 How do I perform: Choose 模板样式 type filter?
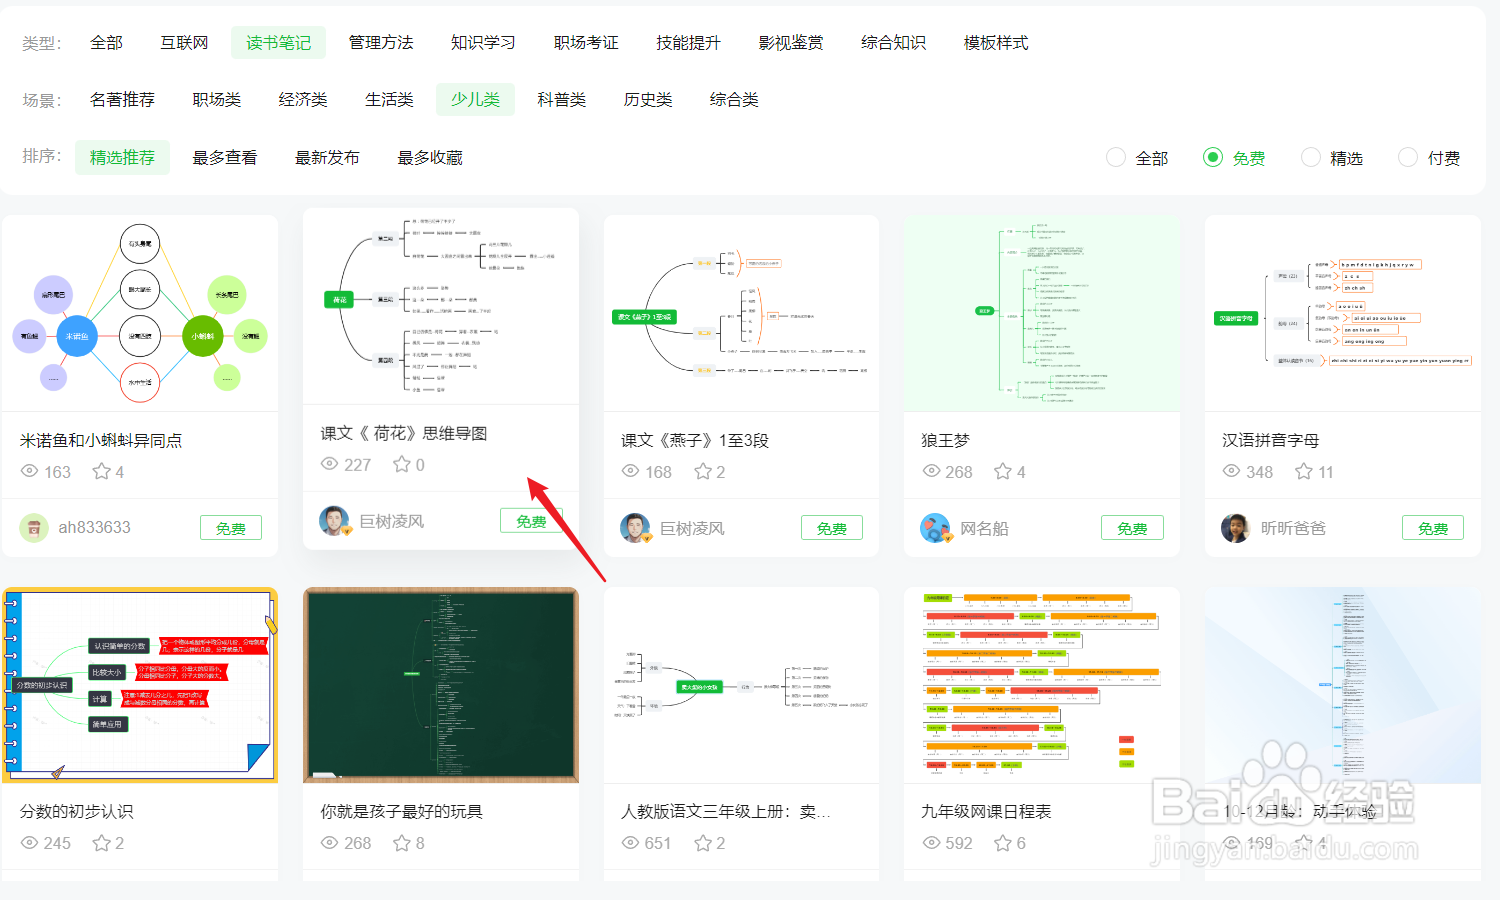coord(996,43)
